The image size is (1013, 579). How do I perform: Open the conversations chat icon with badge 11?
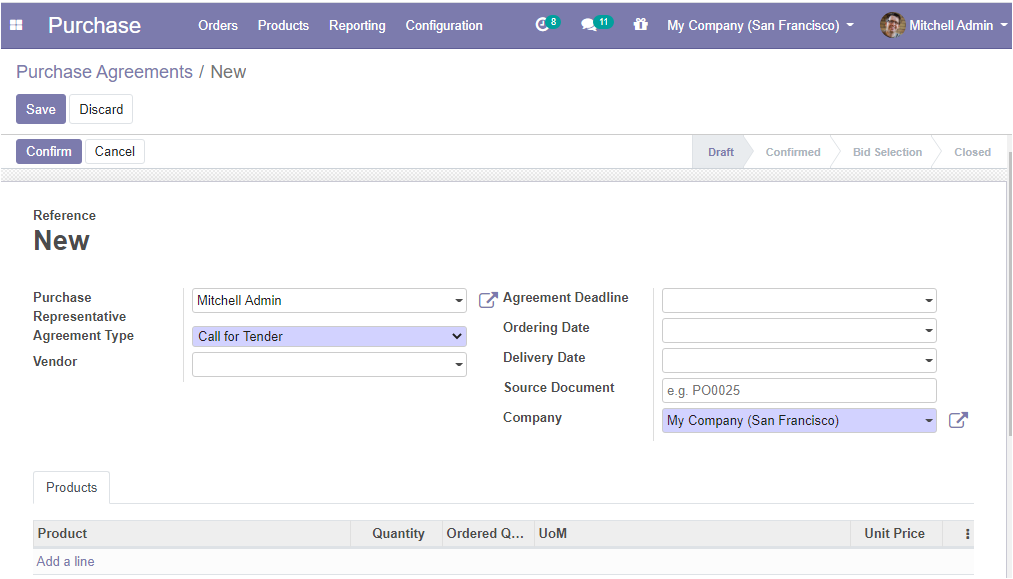tap(595, 25)
